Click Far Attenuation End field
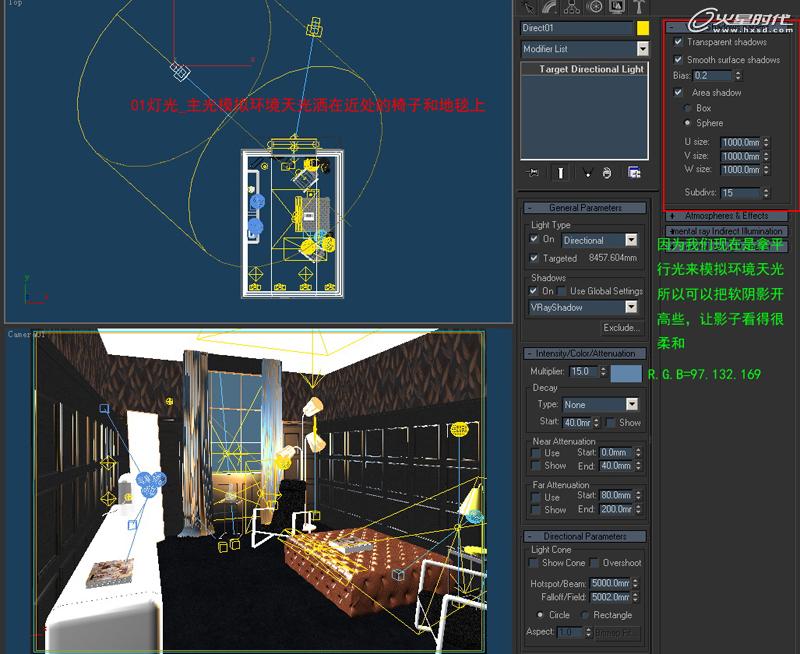Image resolution: width=800 pixels, height=654 pixels. click(616, 509)
